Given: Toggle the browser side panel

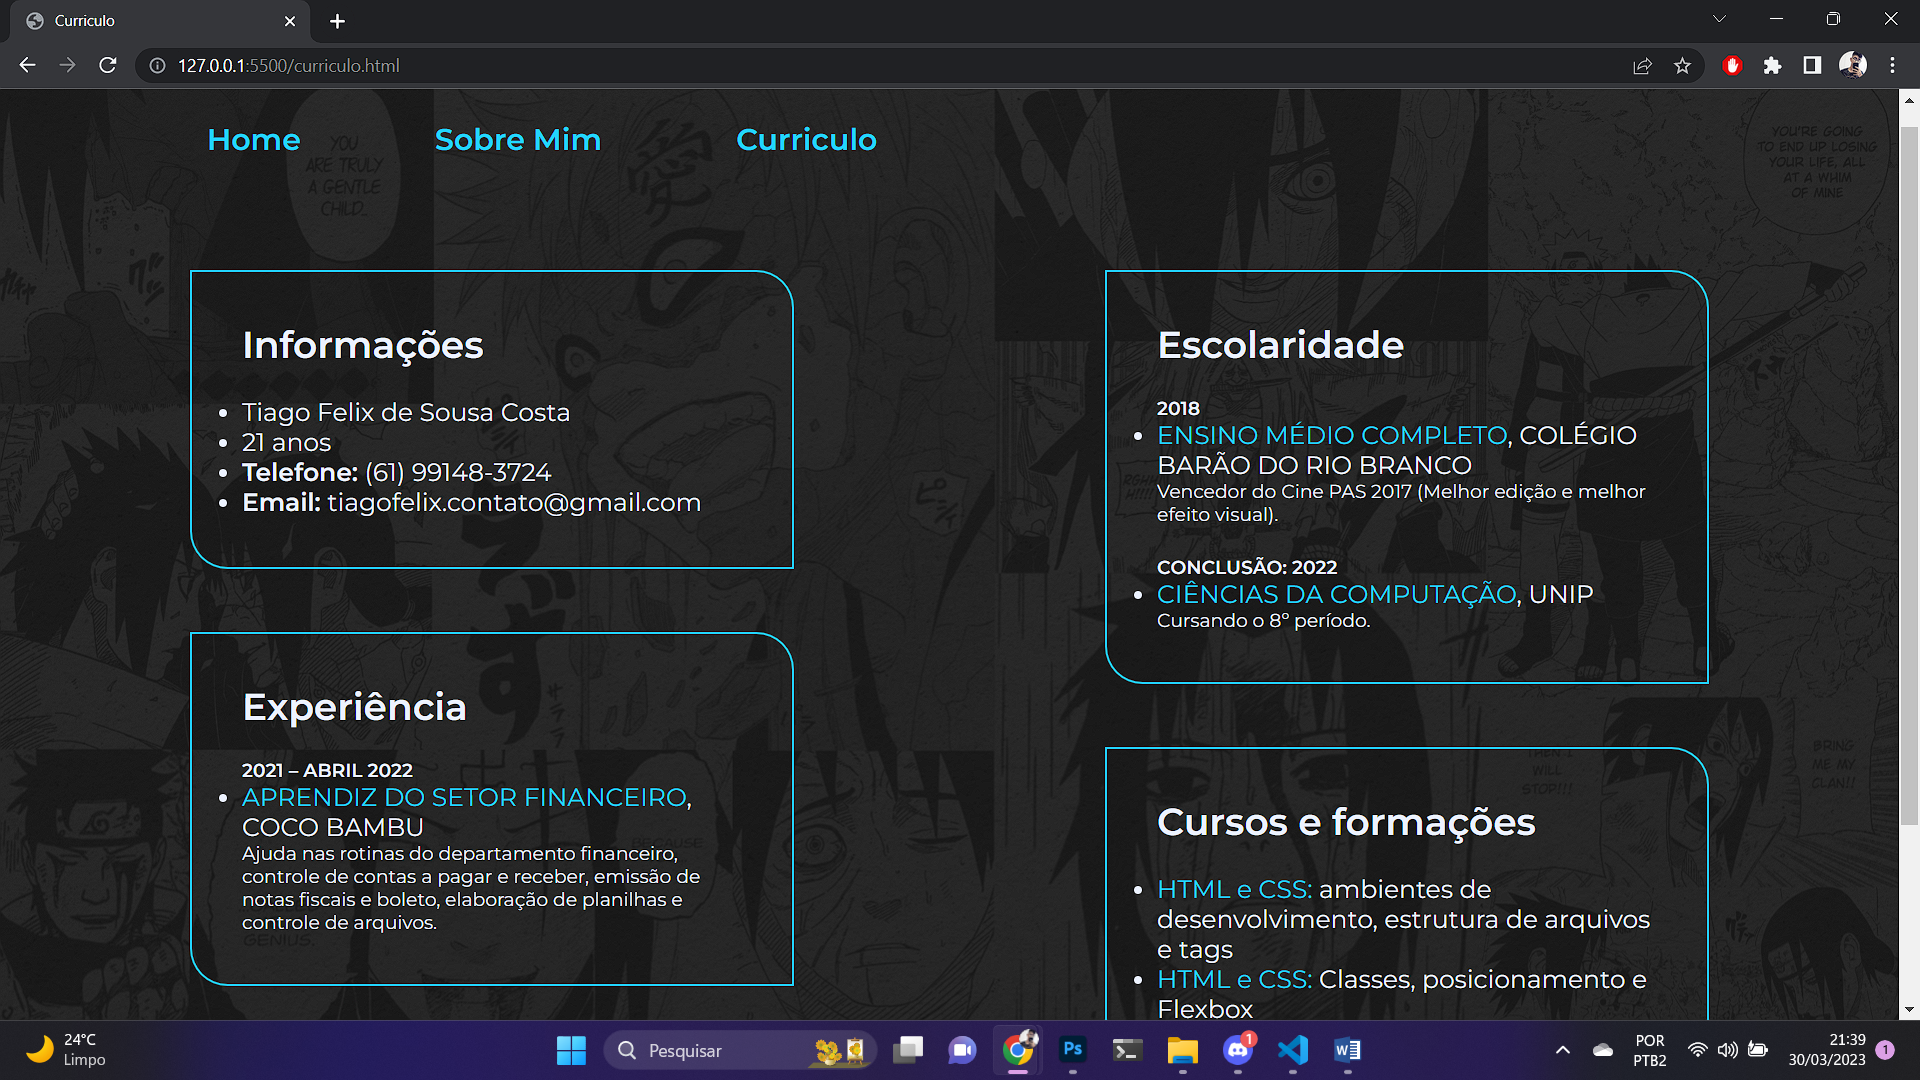Looking at the screenshot, I should pyautogui.click(x=1812, y=66).
